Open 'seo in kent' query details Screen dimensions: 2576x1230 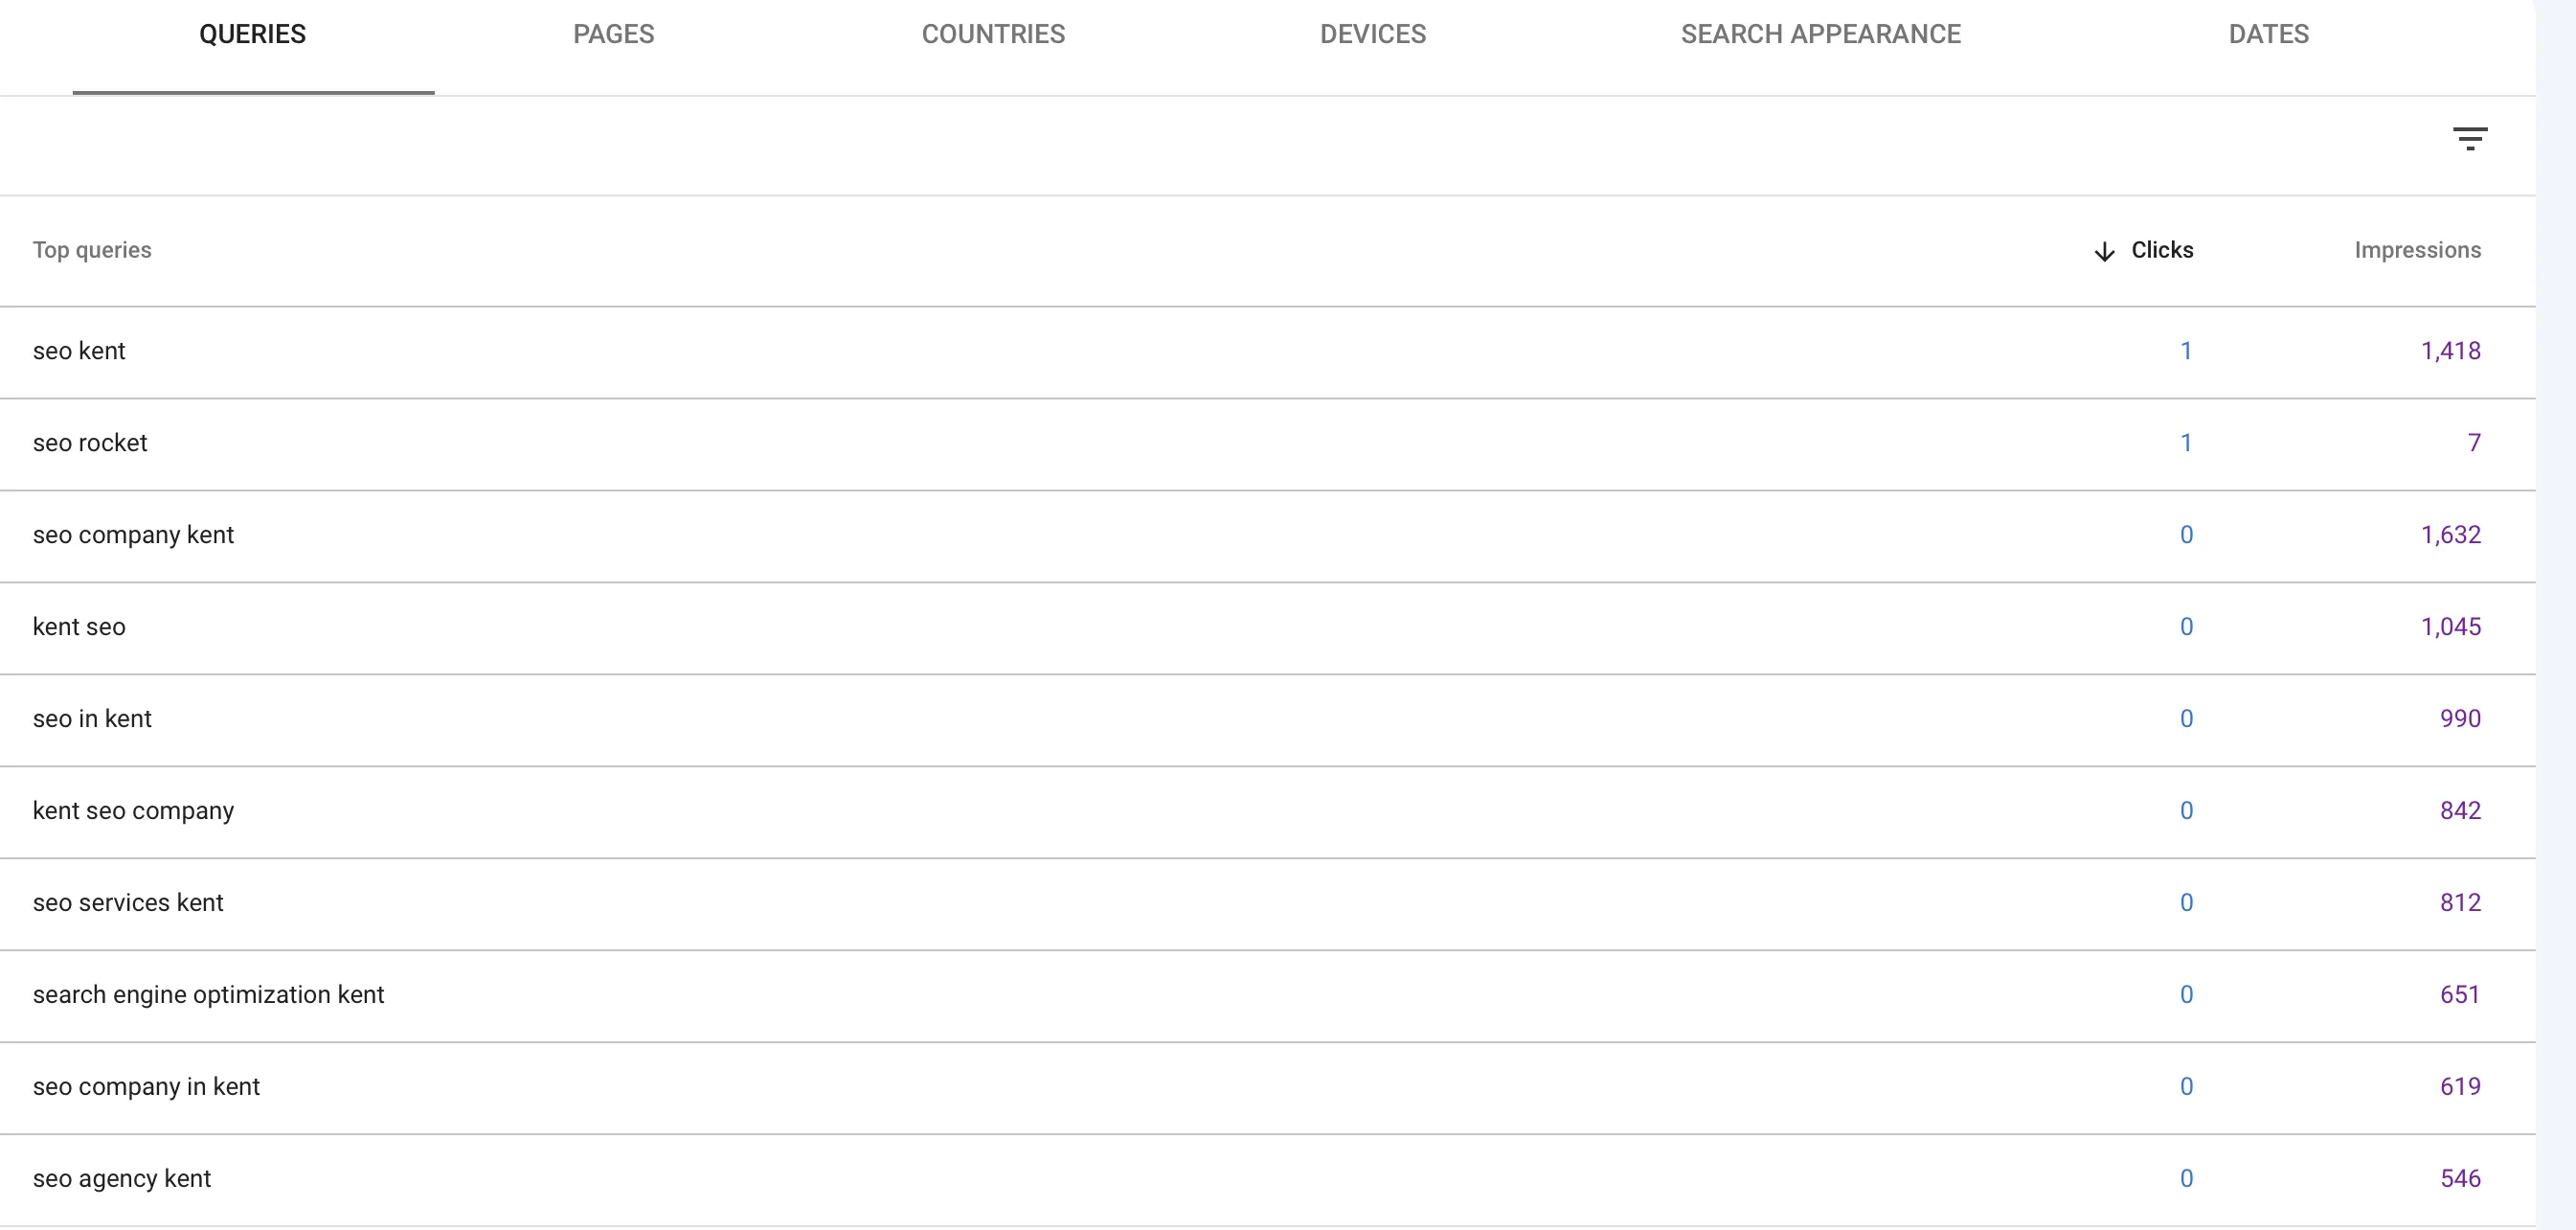coord(1267,720)
